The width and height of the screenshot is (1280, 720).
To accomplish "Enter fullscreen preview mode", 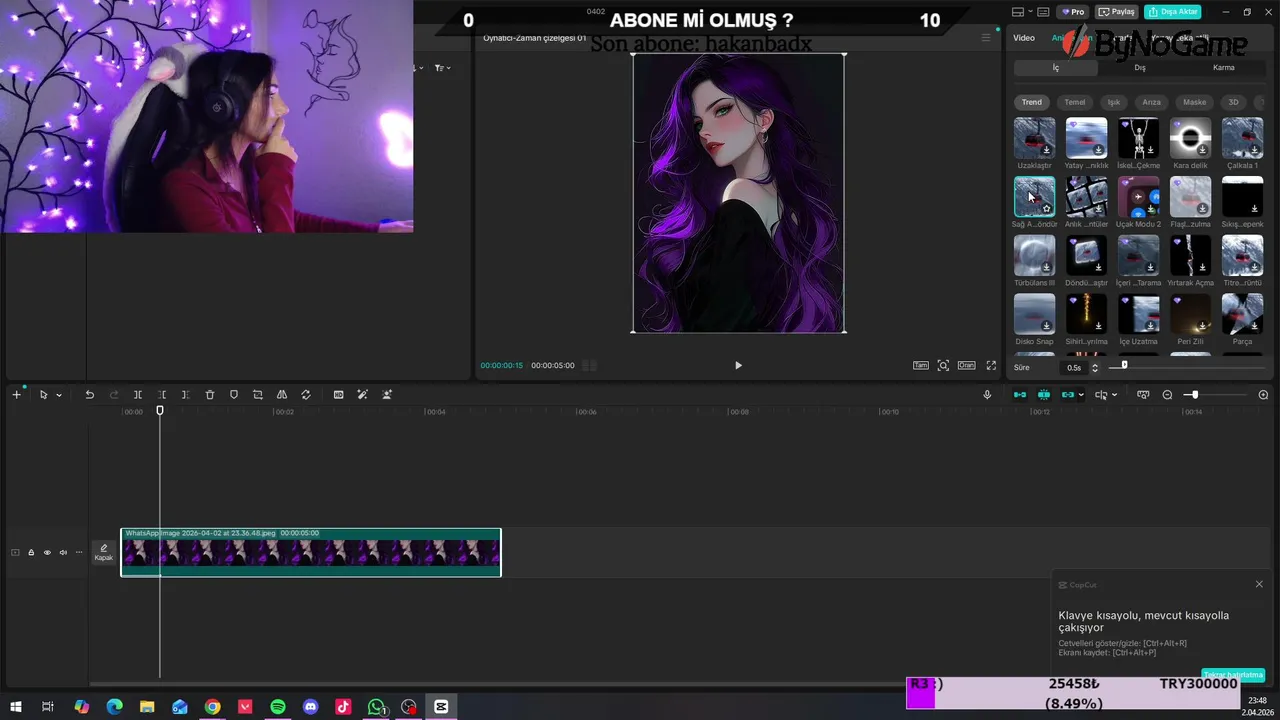I will pos(991,366).
